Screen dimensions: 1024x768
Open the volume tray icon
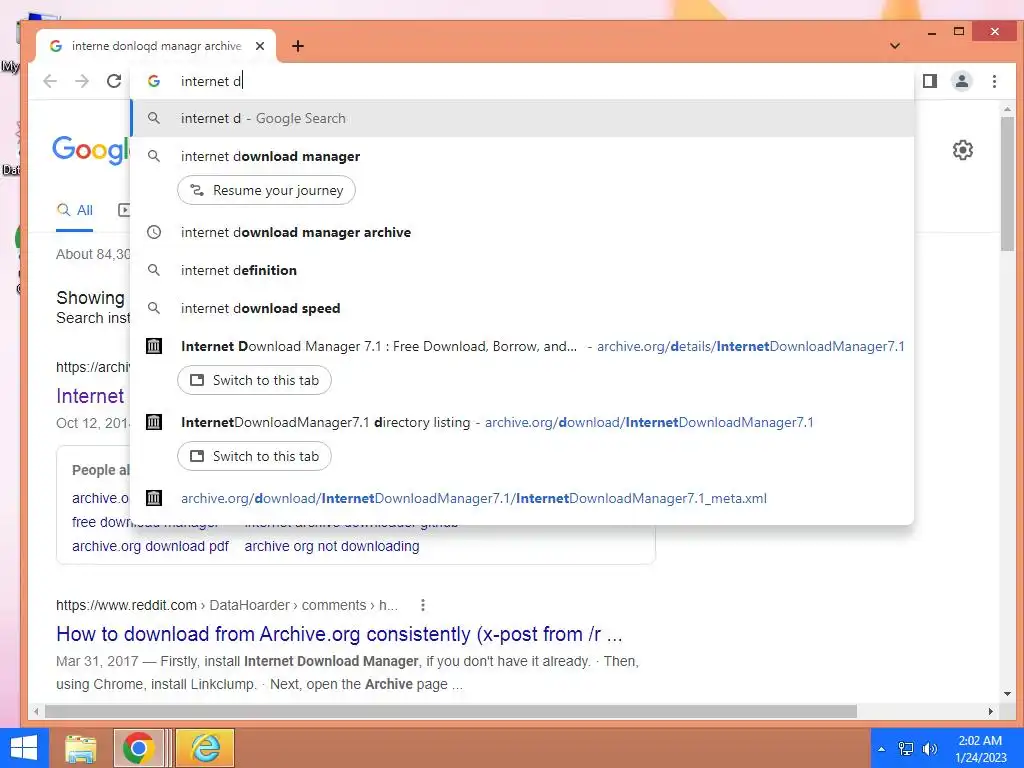point(930,749)
